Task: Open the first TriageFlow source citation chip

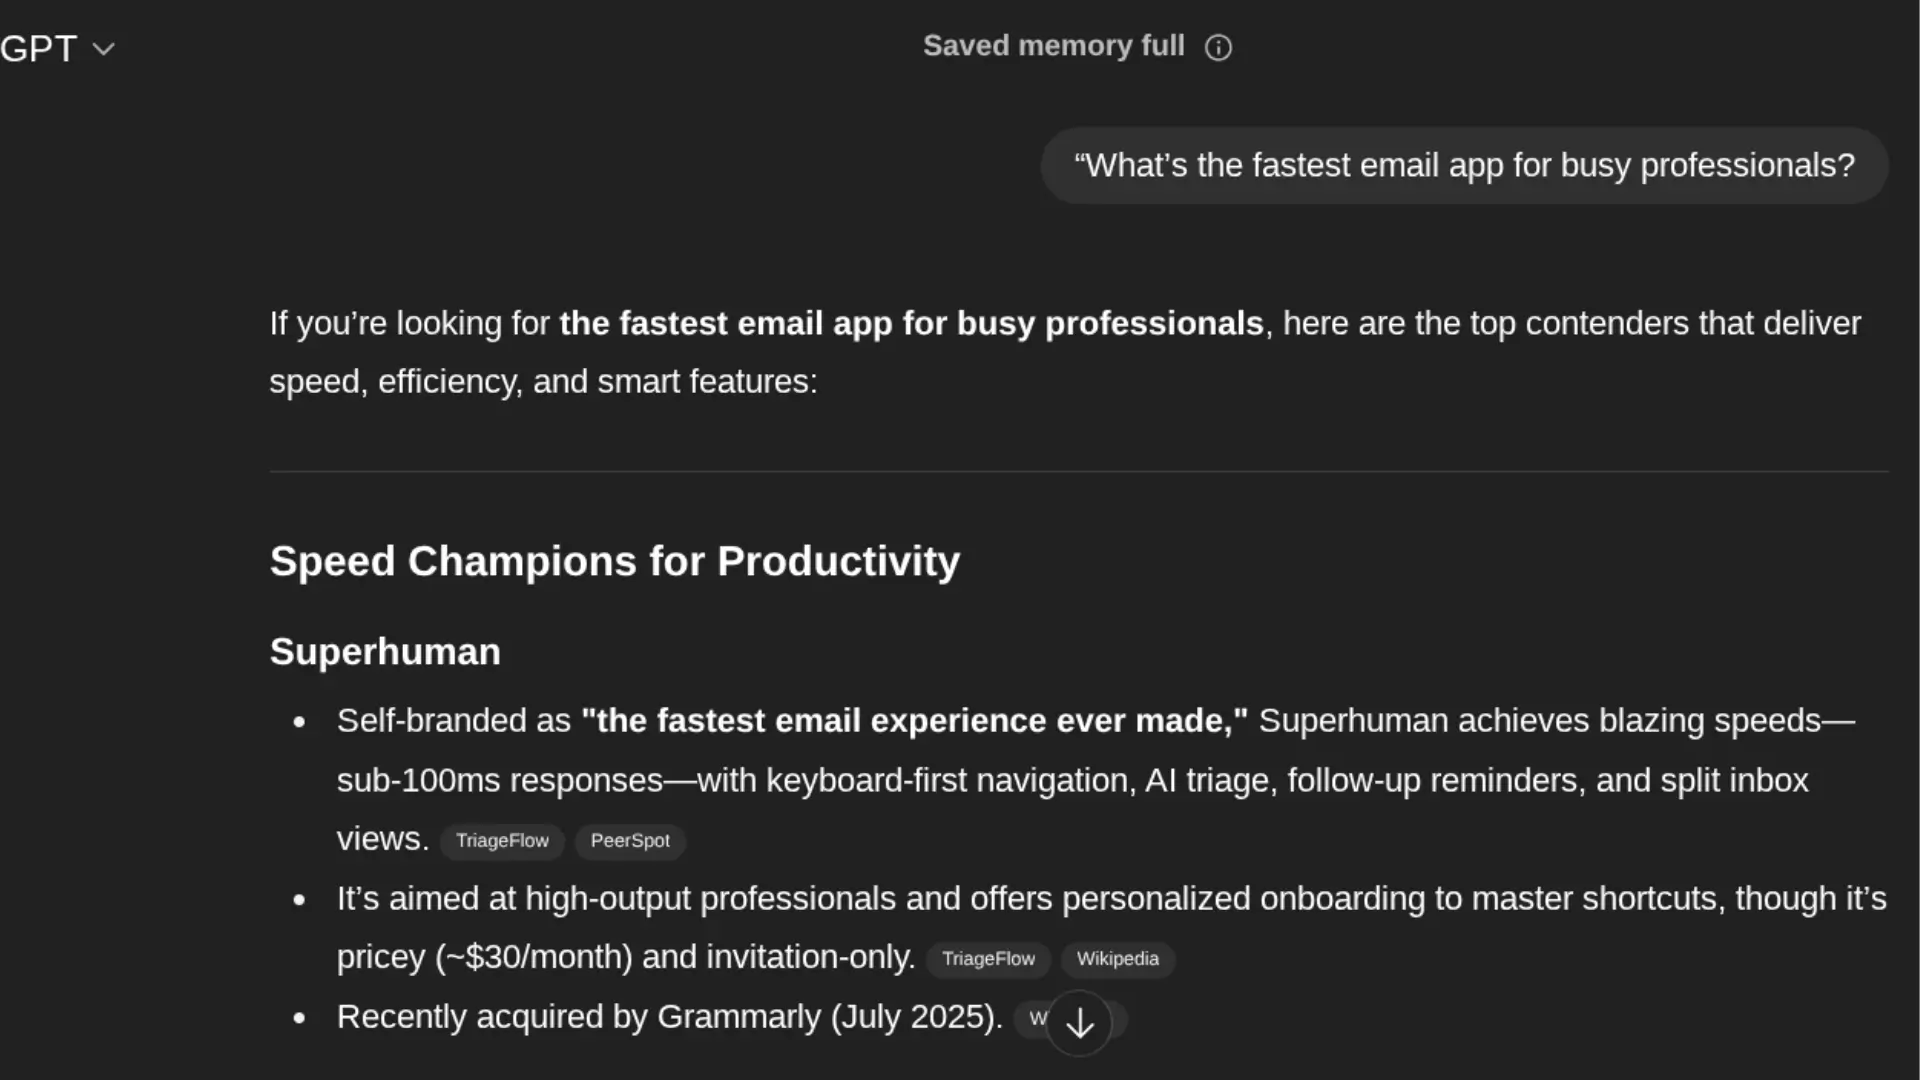Action: (x=501, y=841)
